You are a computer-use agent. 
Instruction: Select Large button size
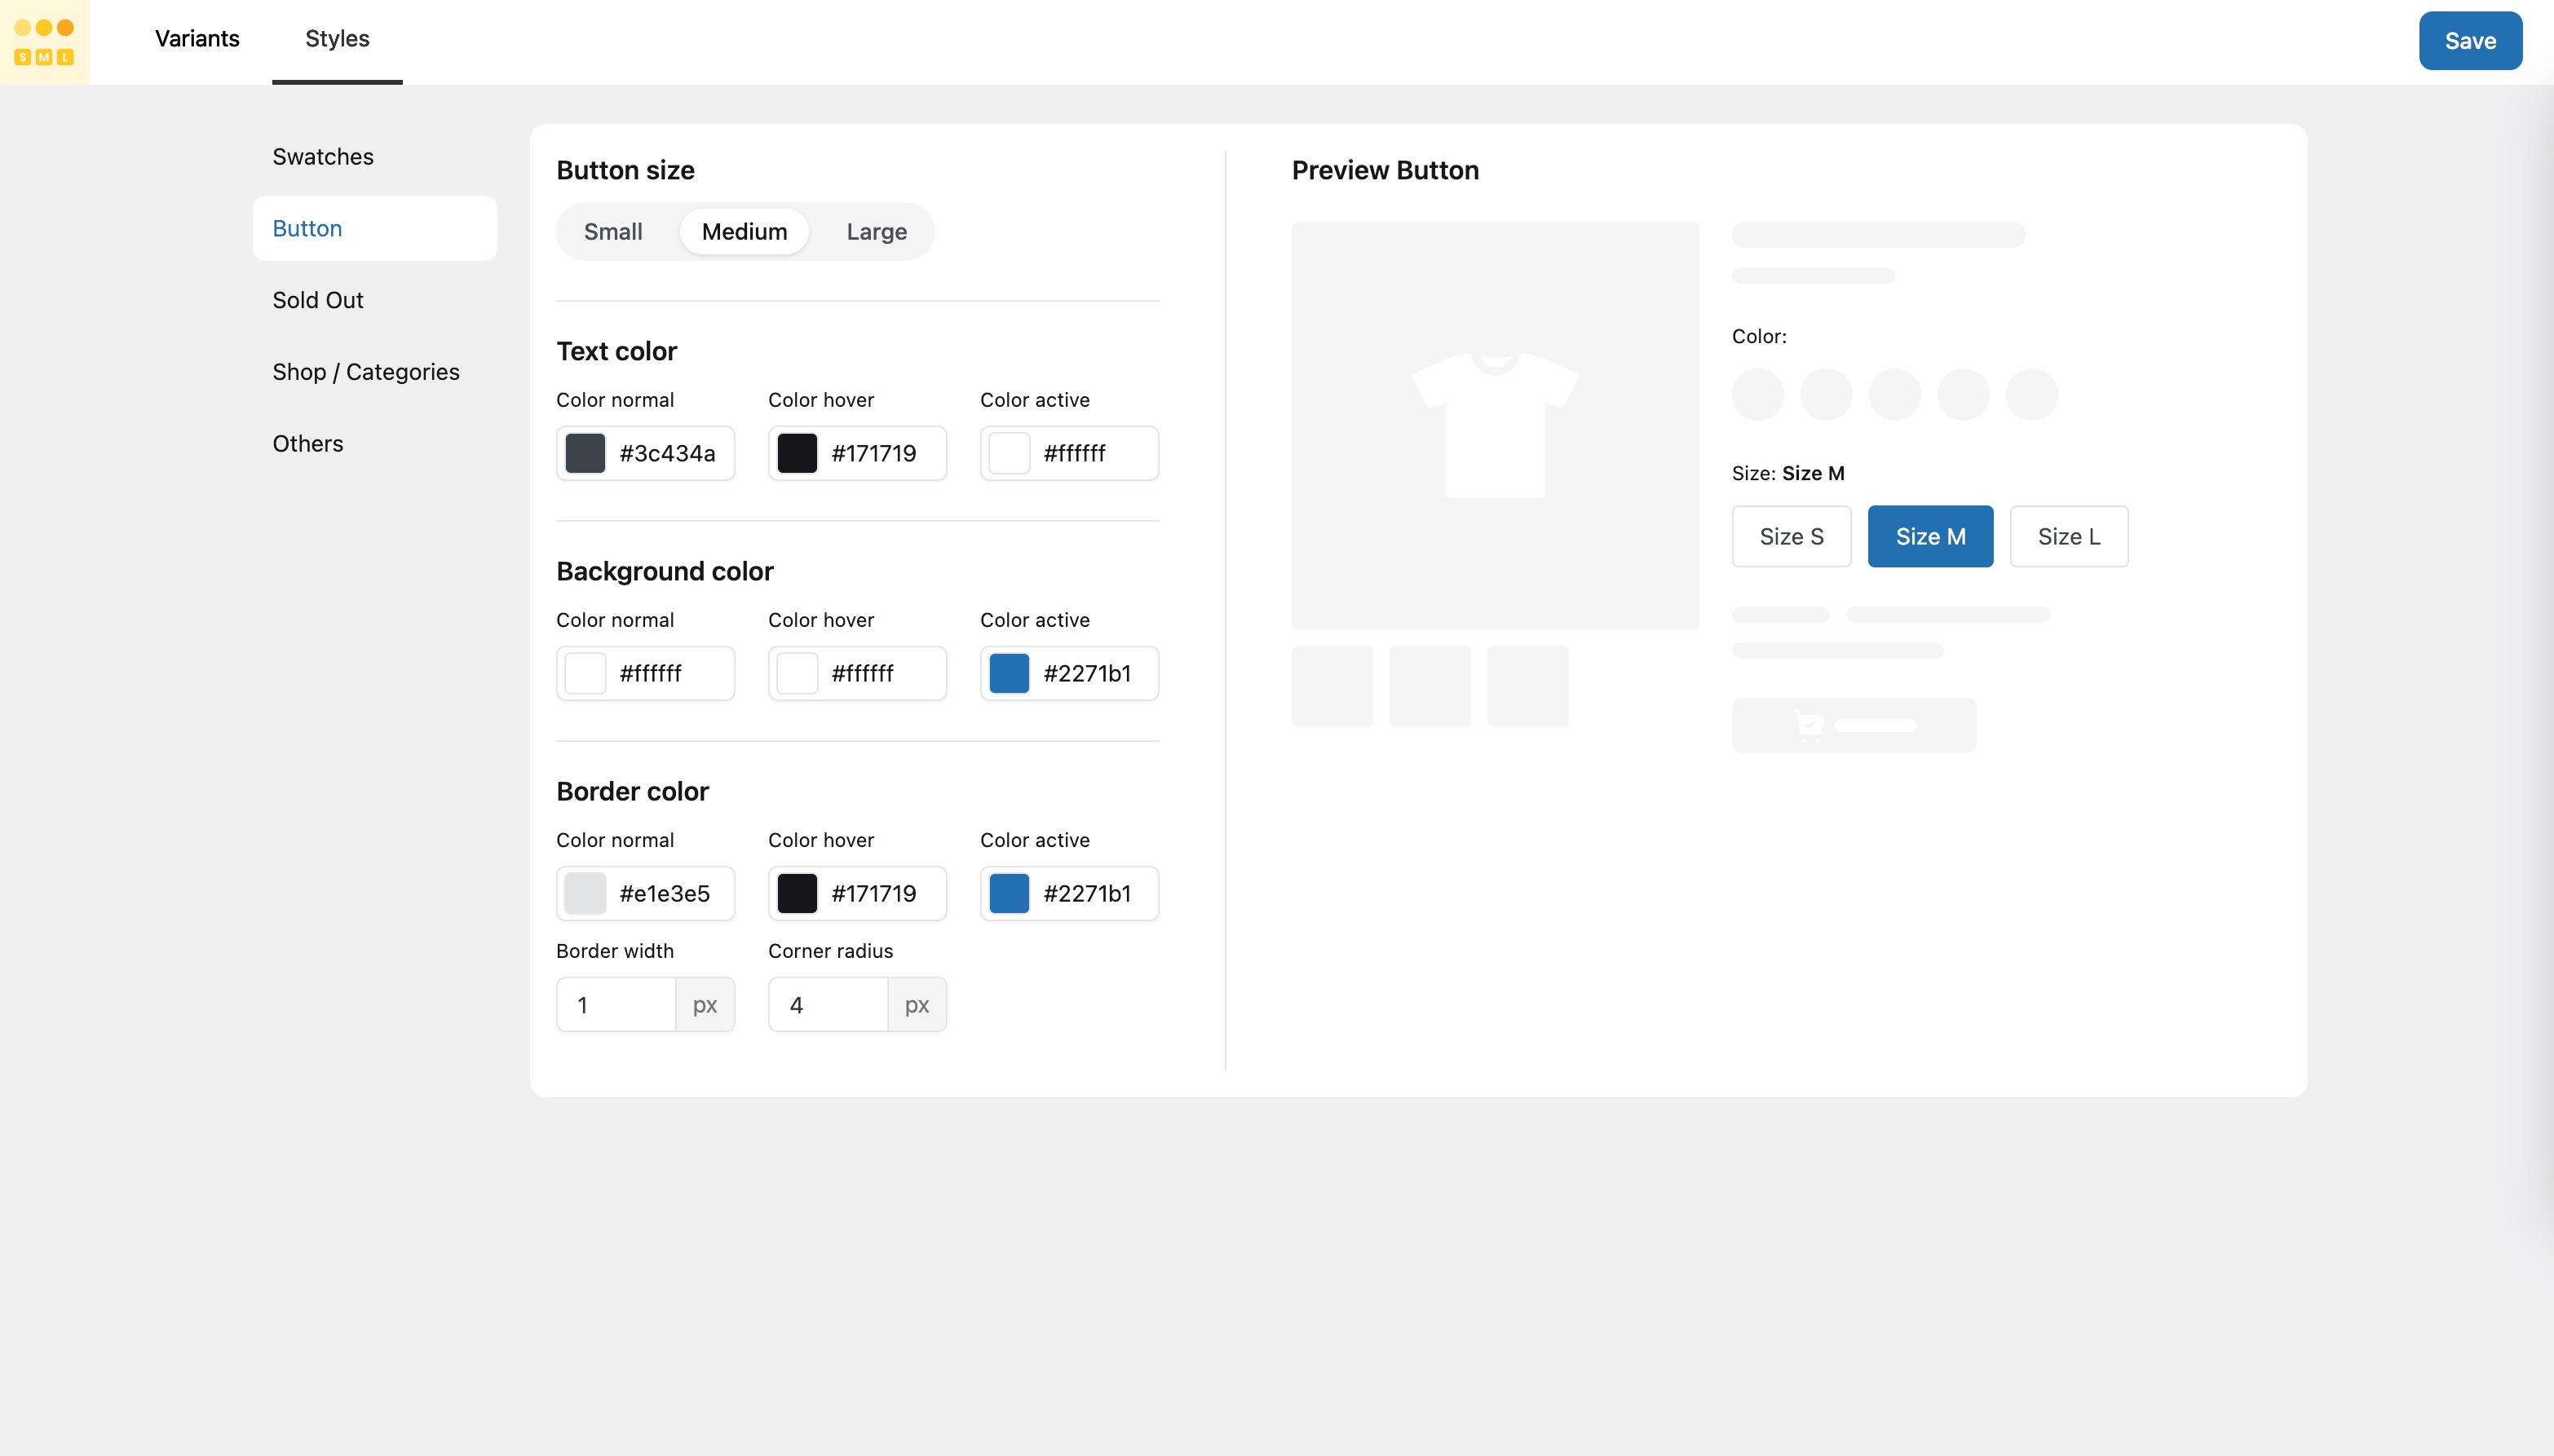875,231
